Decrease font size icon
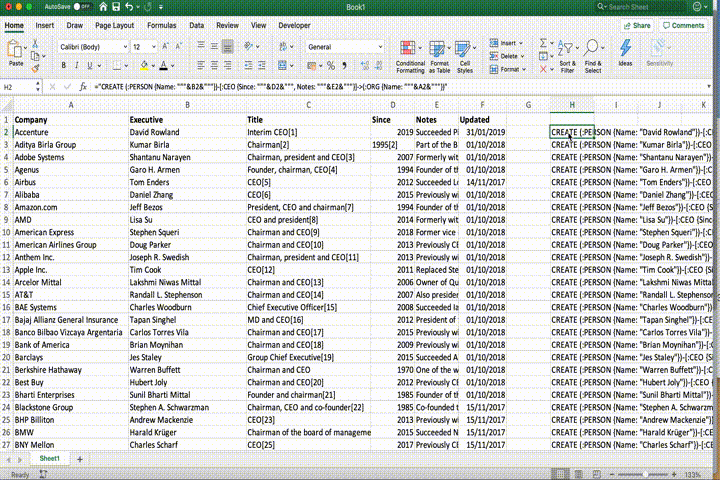This screenshot has width=720, height=480. [x=179, y=46]
